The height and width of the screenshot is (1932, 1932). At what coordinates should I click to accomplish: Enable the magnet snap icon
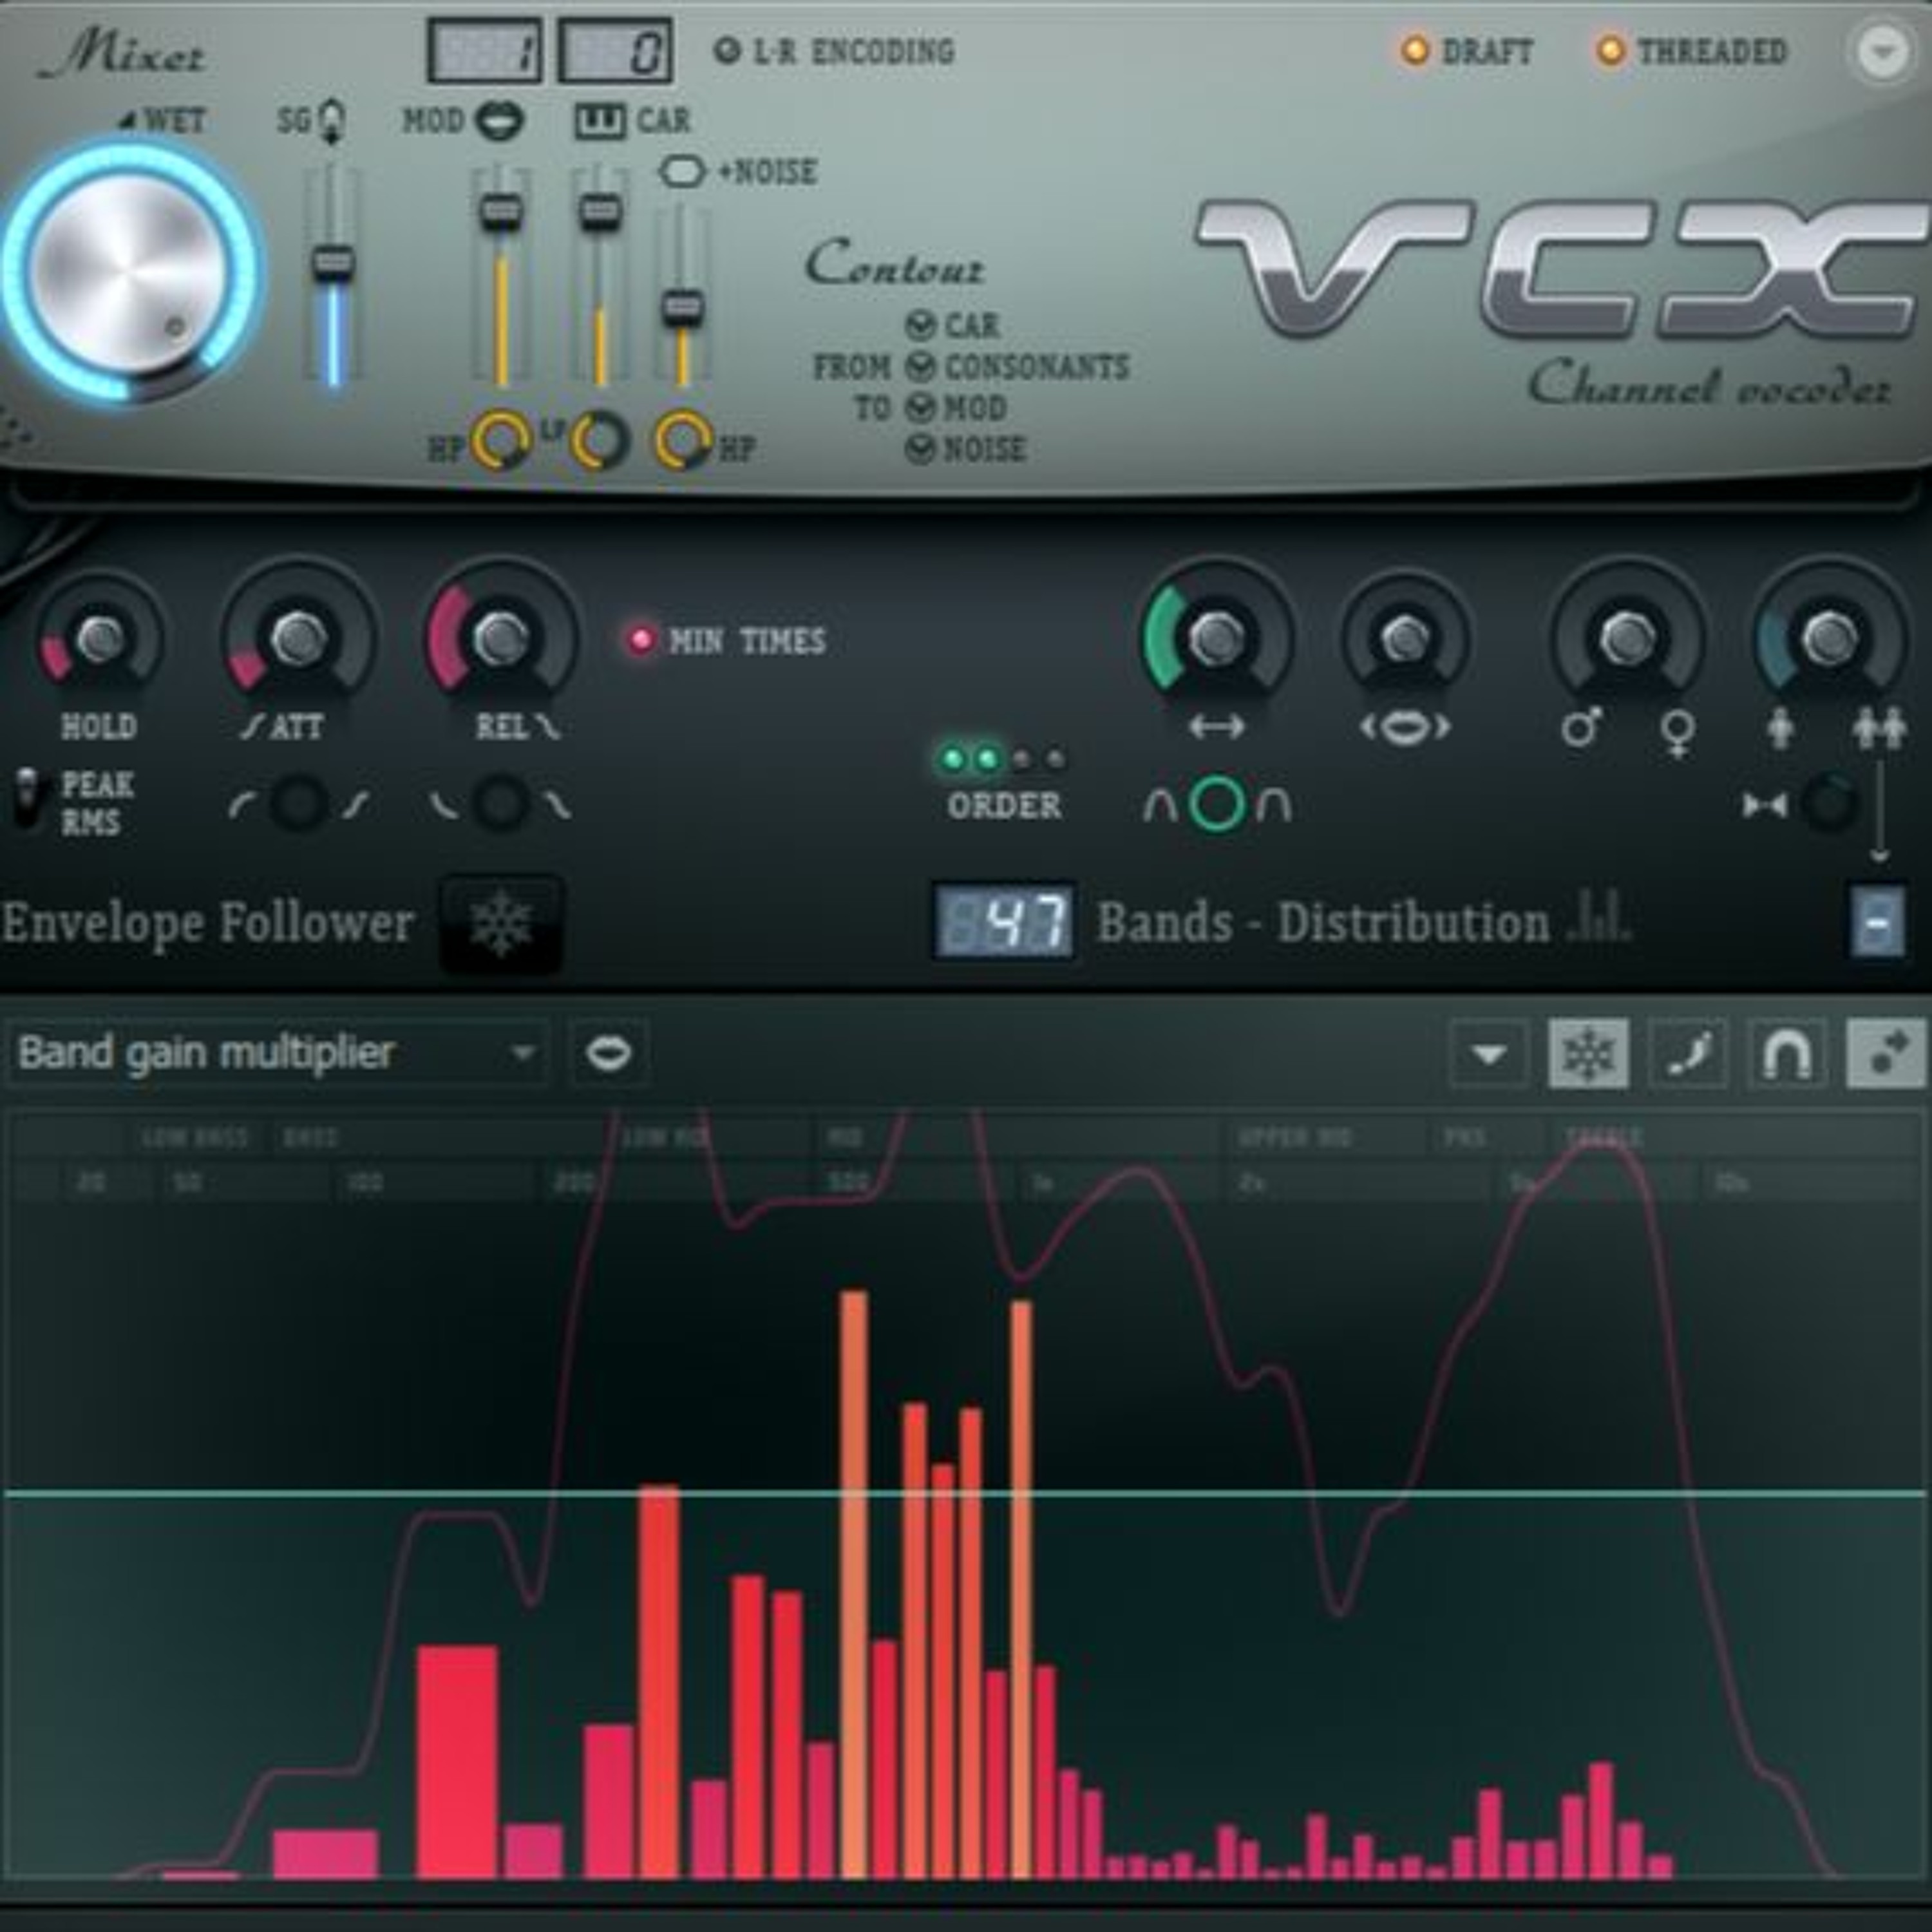tap(1787, 1053)
